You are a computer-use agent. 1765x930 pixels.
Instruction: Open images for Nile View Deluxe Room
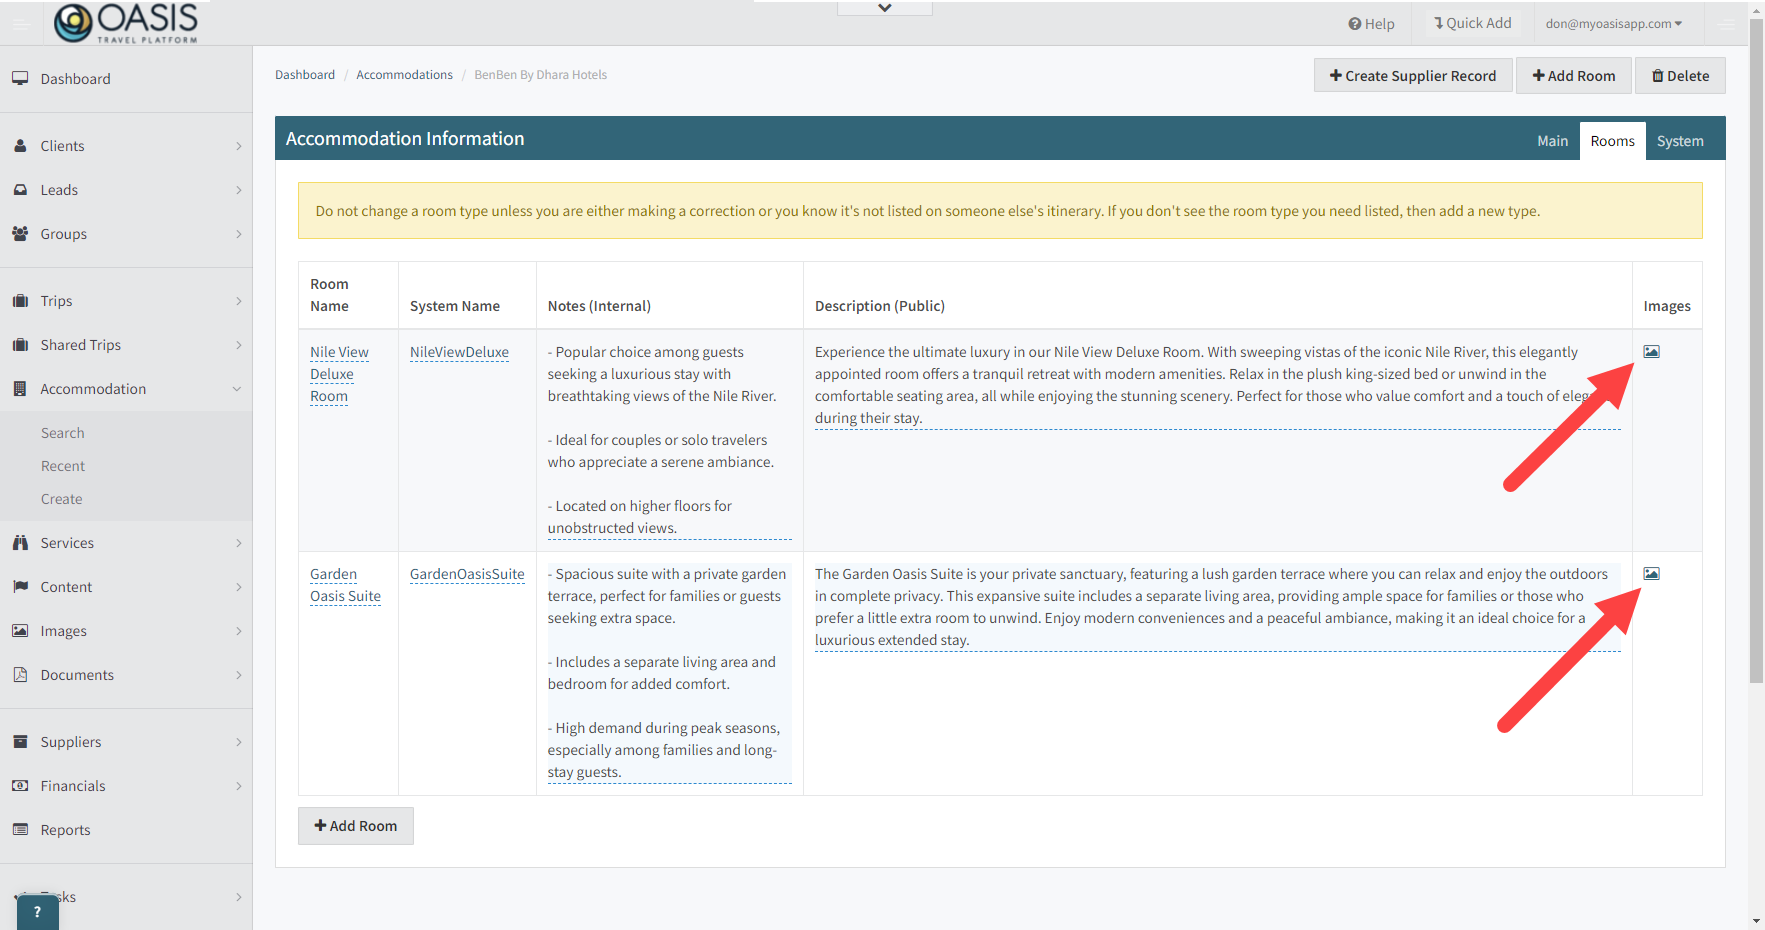tap(1651, 351)
